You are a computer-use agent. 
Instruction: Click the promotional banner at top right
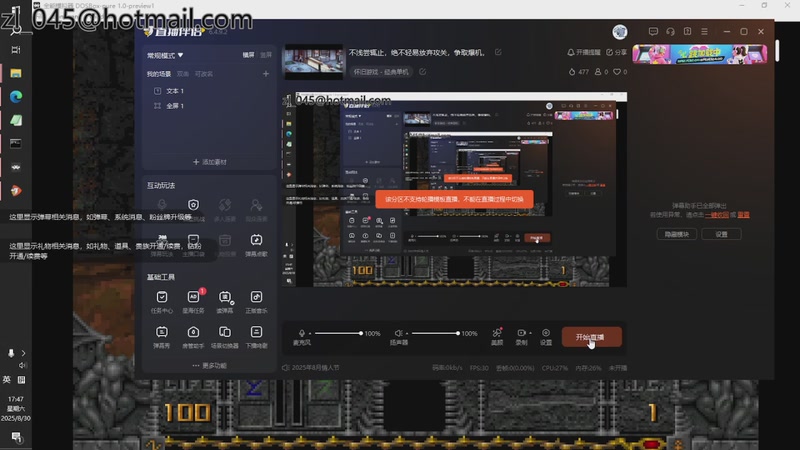coord(699,54)
